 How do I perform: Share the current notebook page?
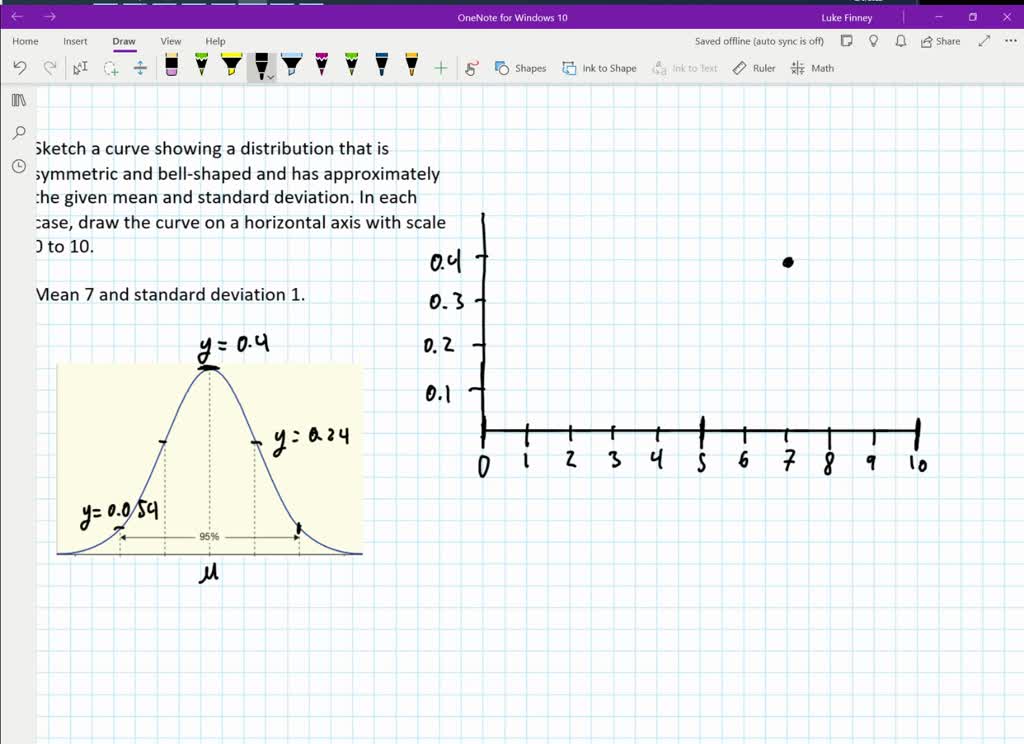point(940,40)
